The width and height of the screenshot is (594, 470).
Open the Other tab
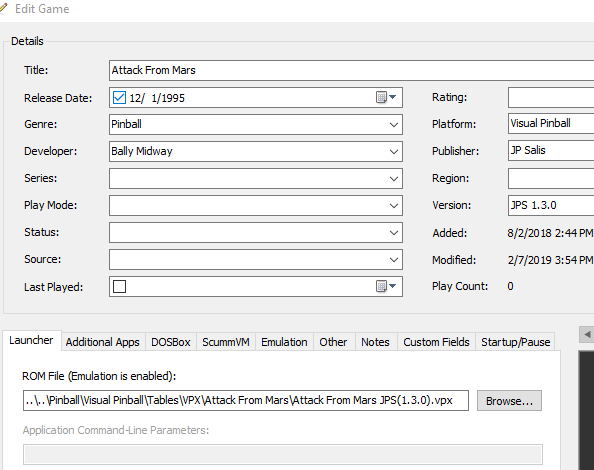pyautogui.click(x=333, y=342)
